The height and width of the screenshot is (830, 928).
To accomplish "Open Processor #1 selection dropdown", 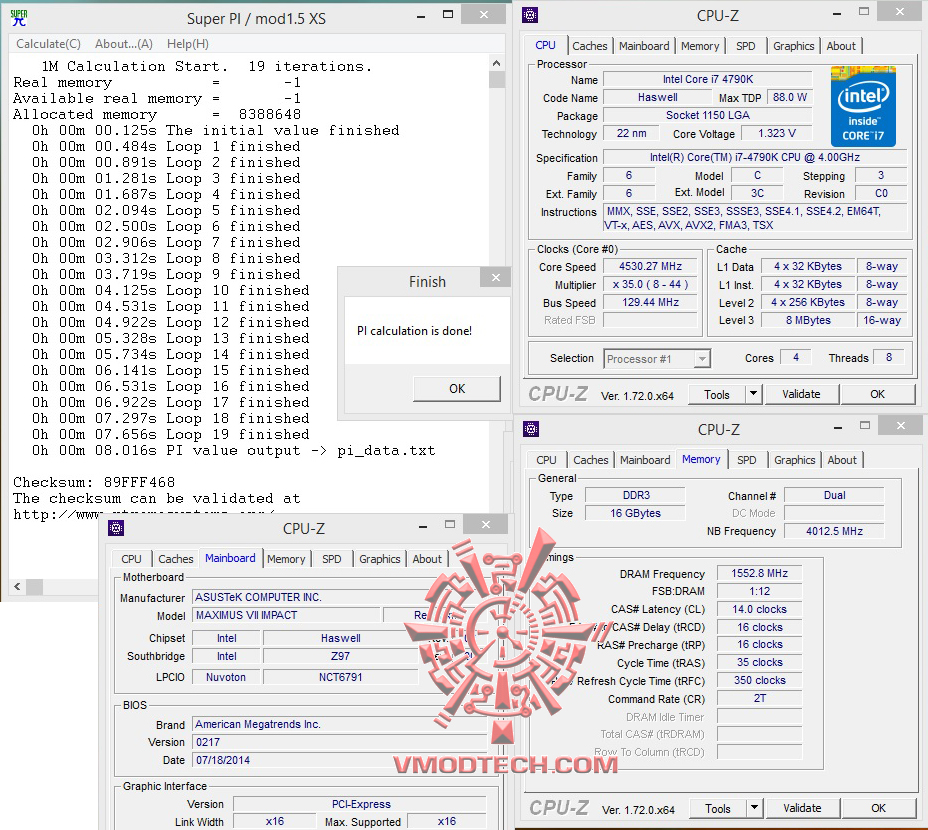I will click(x=657, y=359).
